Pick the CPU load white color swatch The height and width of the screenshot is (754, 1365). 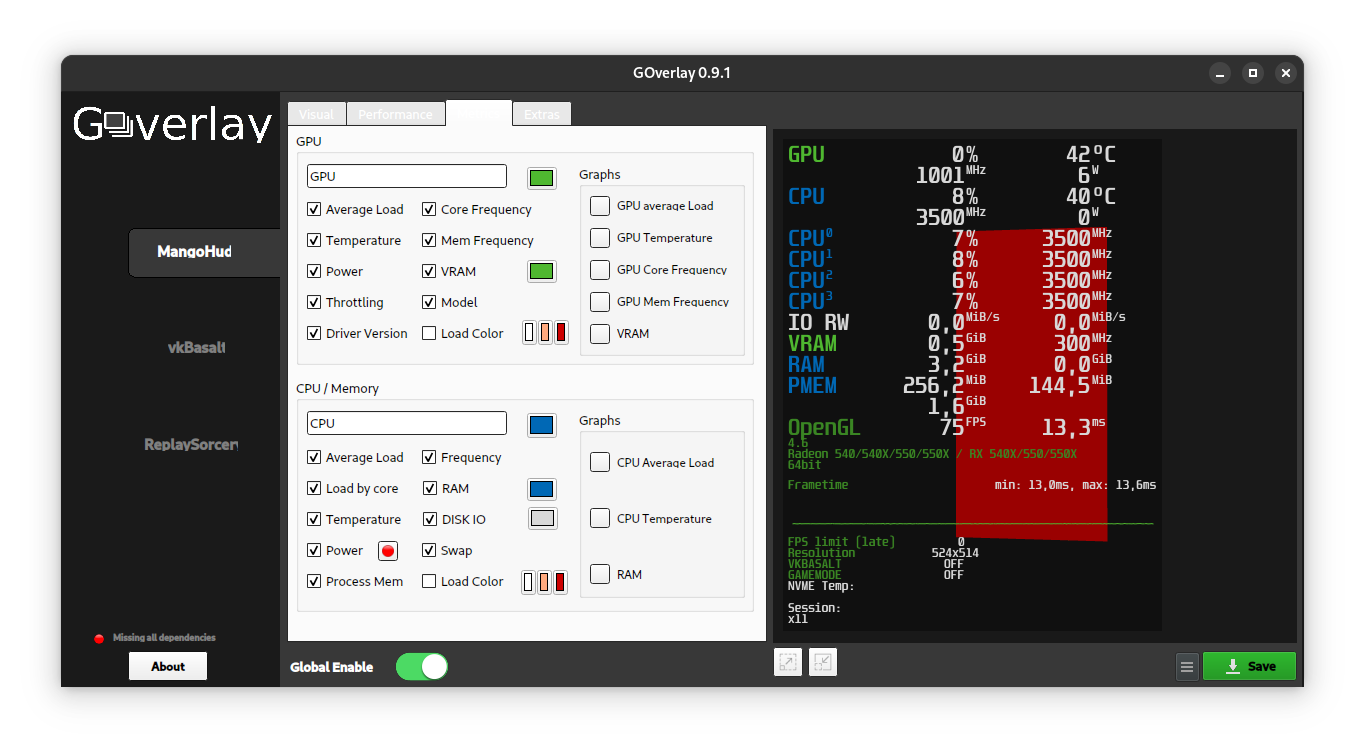pyautogui.click(x=529, y=581)
